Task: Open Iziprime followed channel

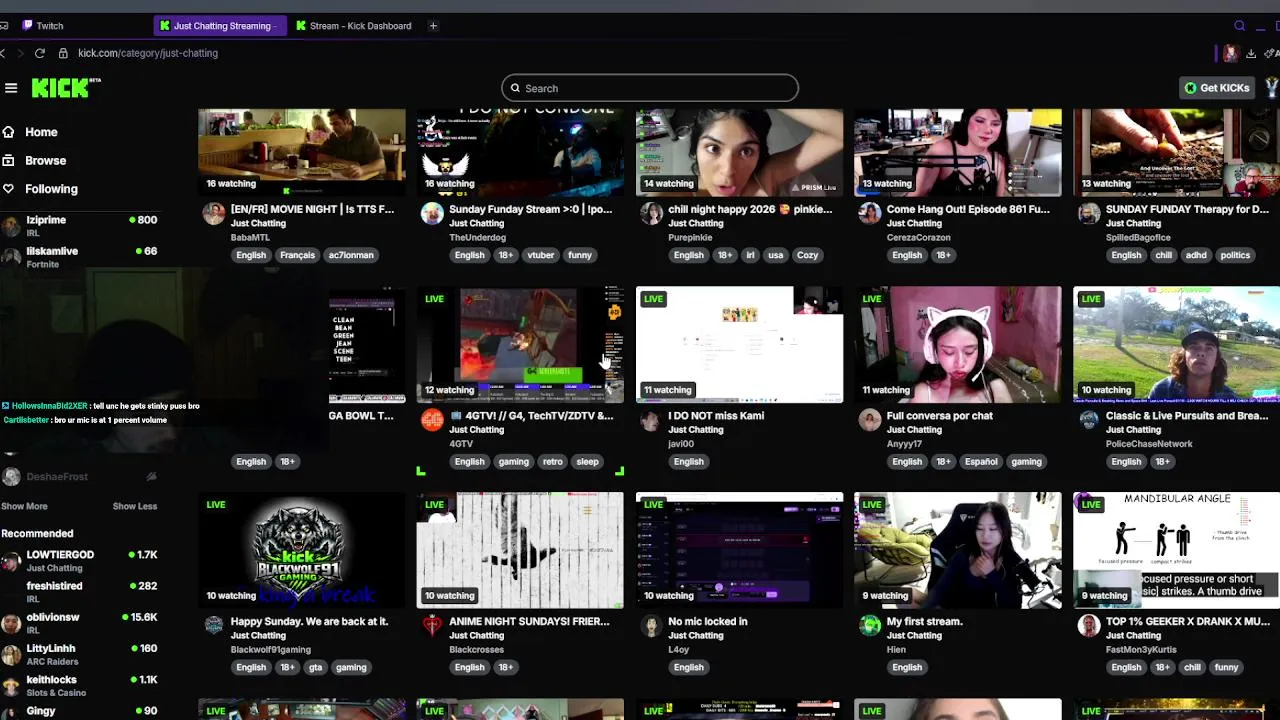Action: click(80, 226)
